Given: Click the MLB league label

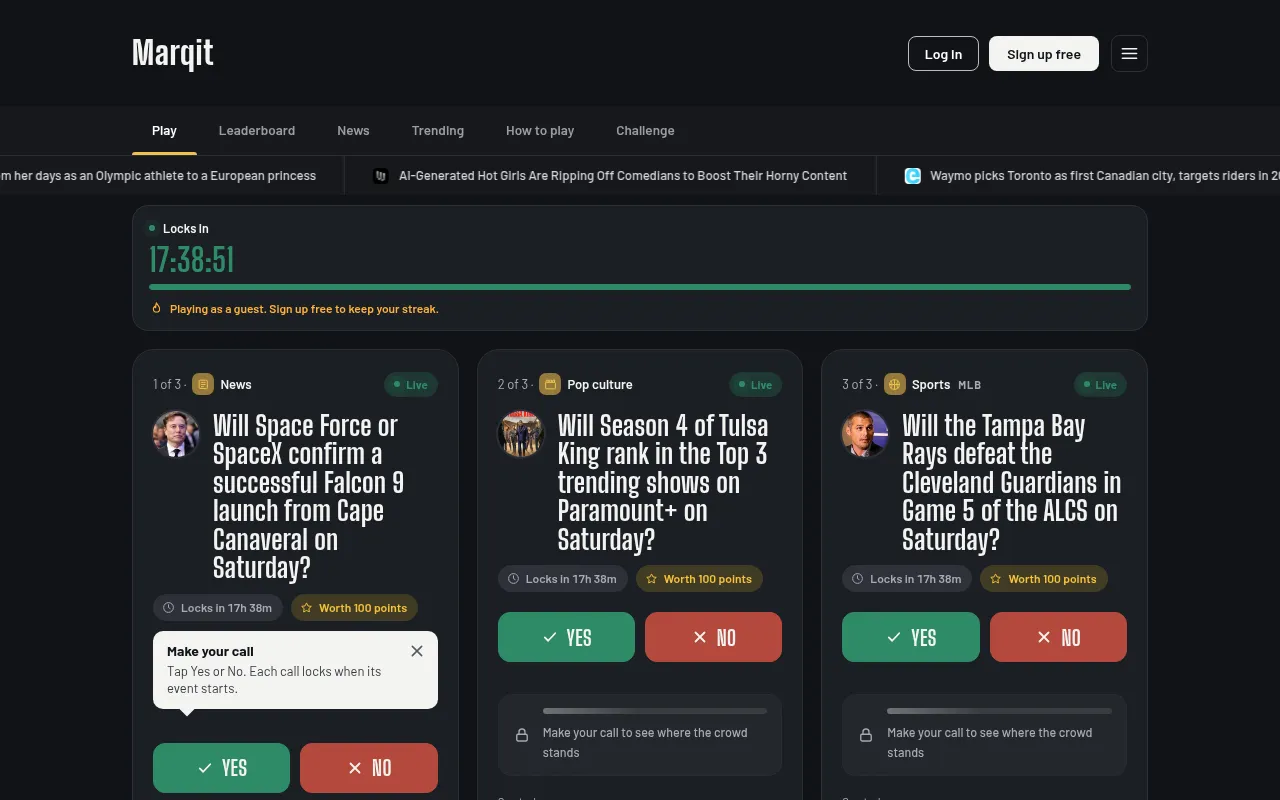Looking at the screenshot, I should click(969, 385).
